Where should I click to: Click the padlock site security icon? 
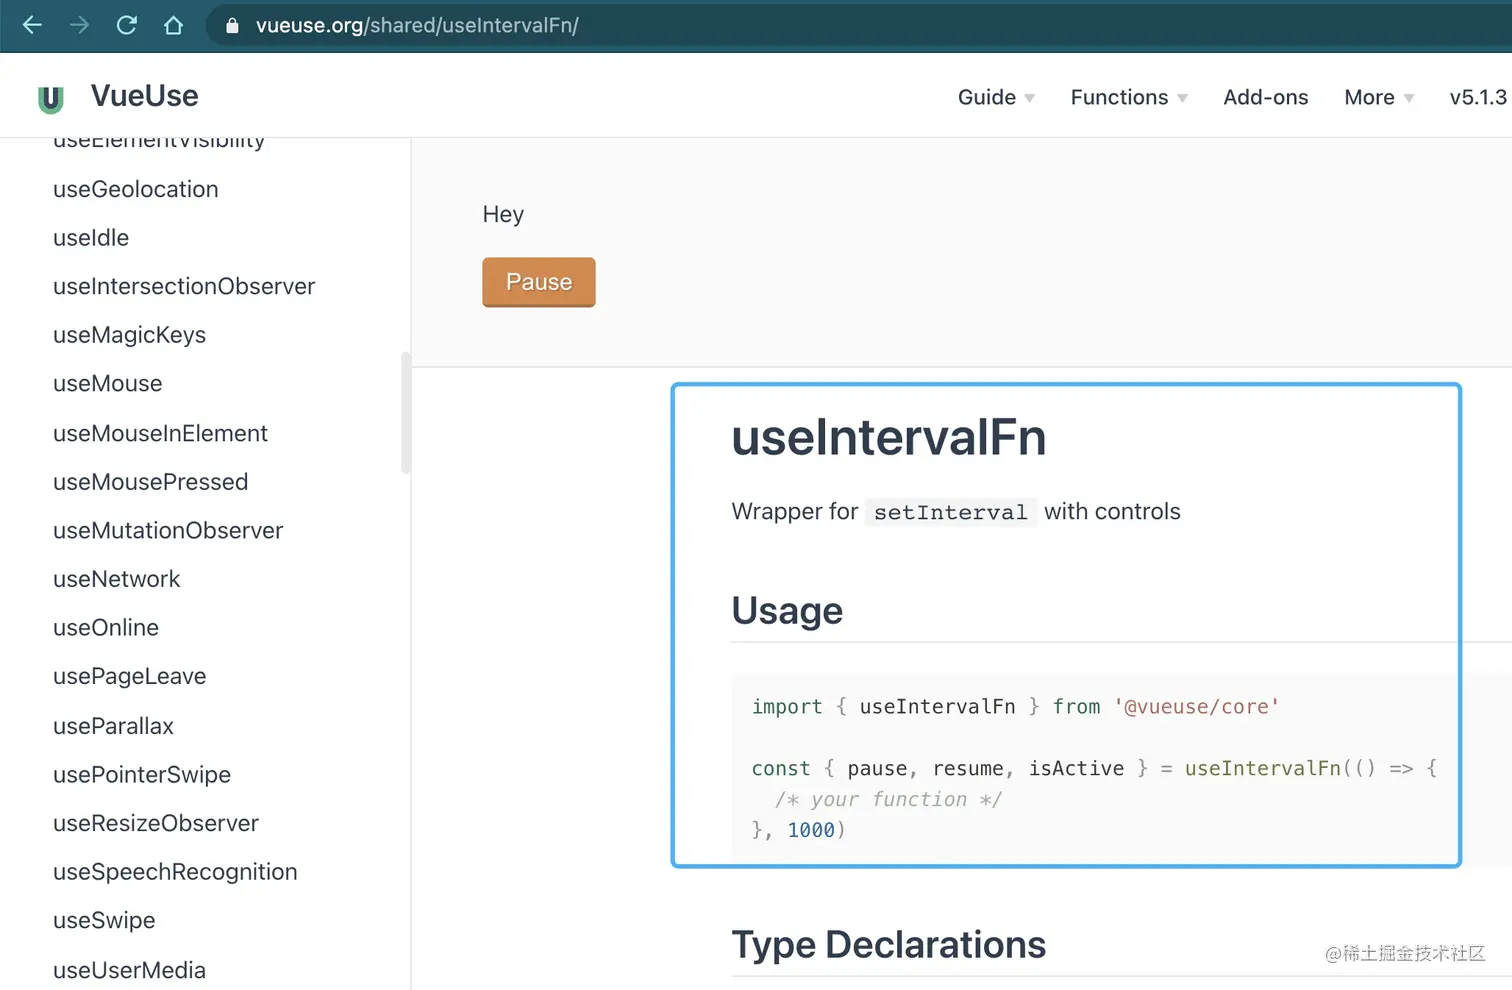coord(232,26)
